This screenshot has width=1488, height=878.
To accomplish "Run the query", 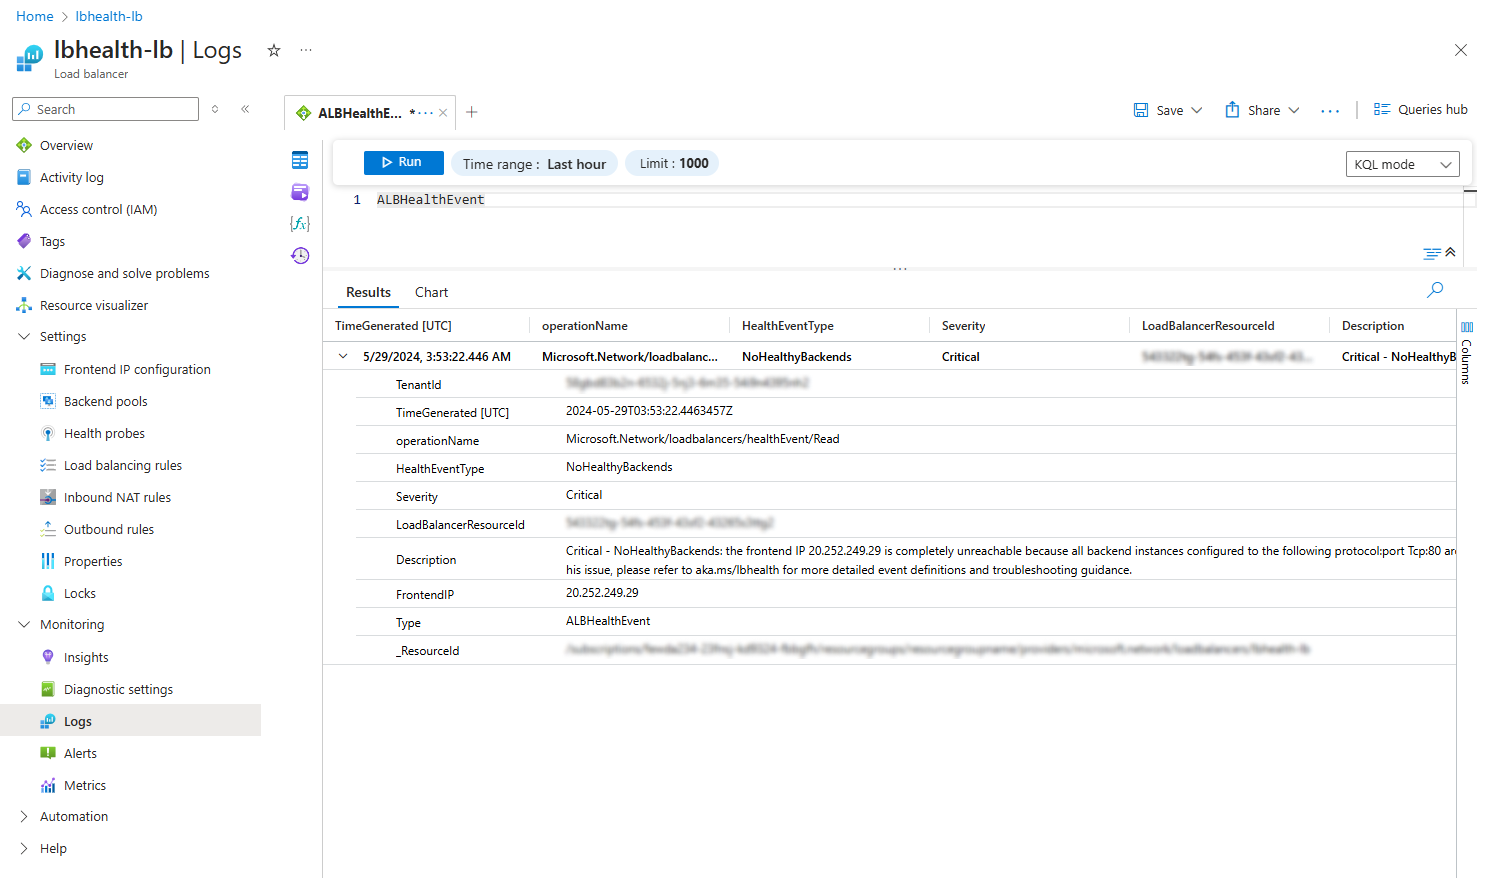I will pyautogui.click(x=403, y=162).
